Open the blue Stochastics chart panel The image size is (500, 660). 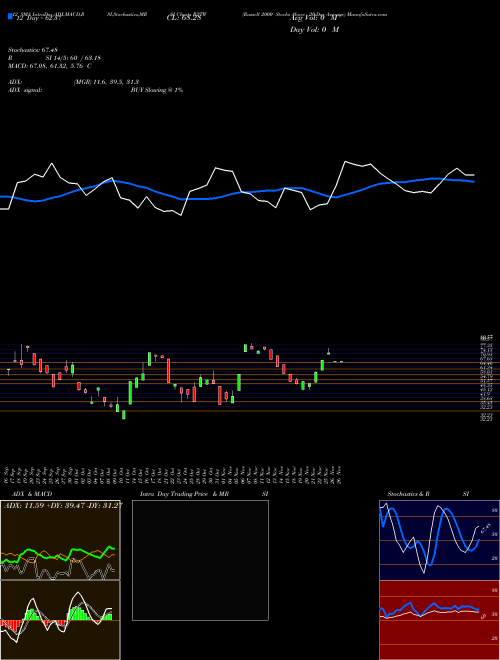pos(439,540)
